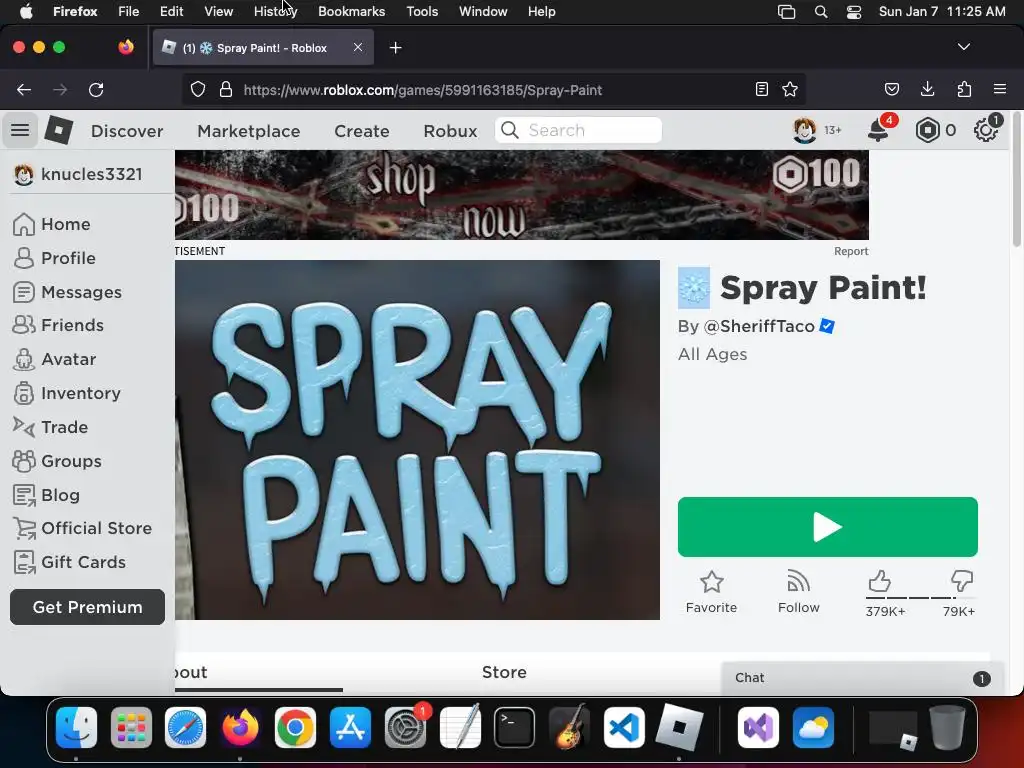This screenshot has height=768, width=1024.
Task: Report the advertisement
Action: click(851, 251)
